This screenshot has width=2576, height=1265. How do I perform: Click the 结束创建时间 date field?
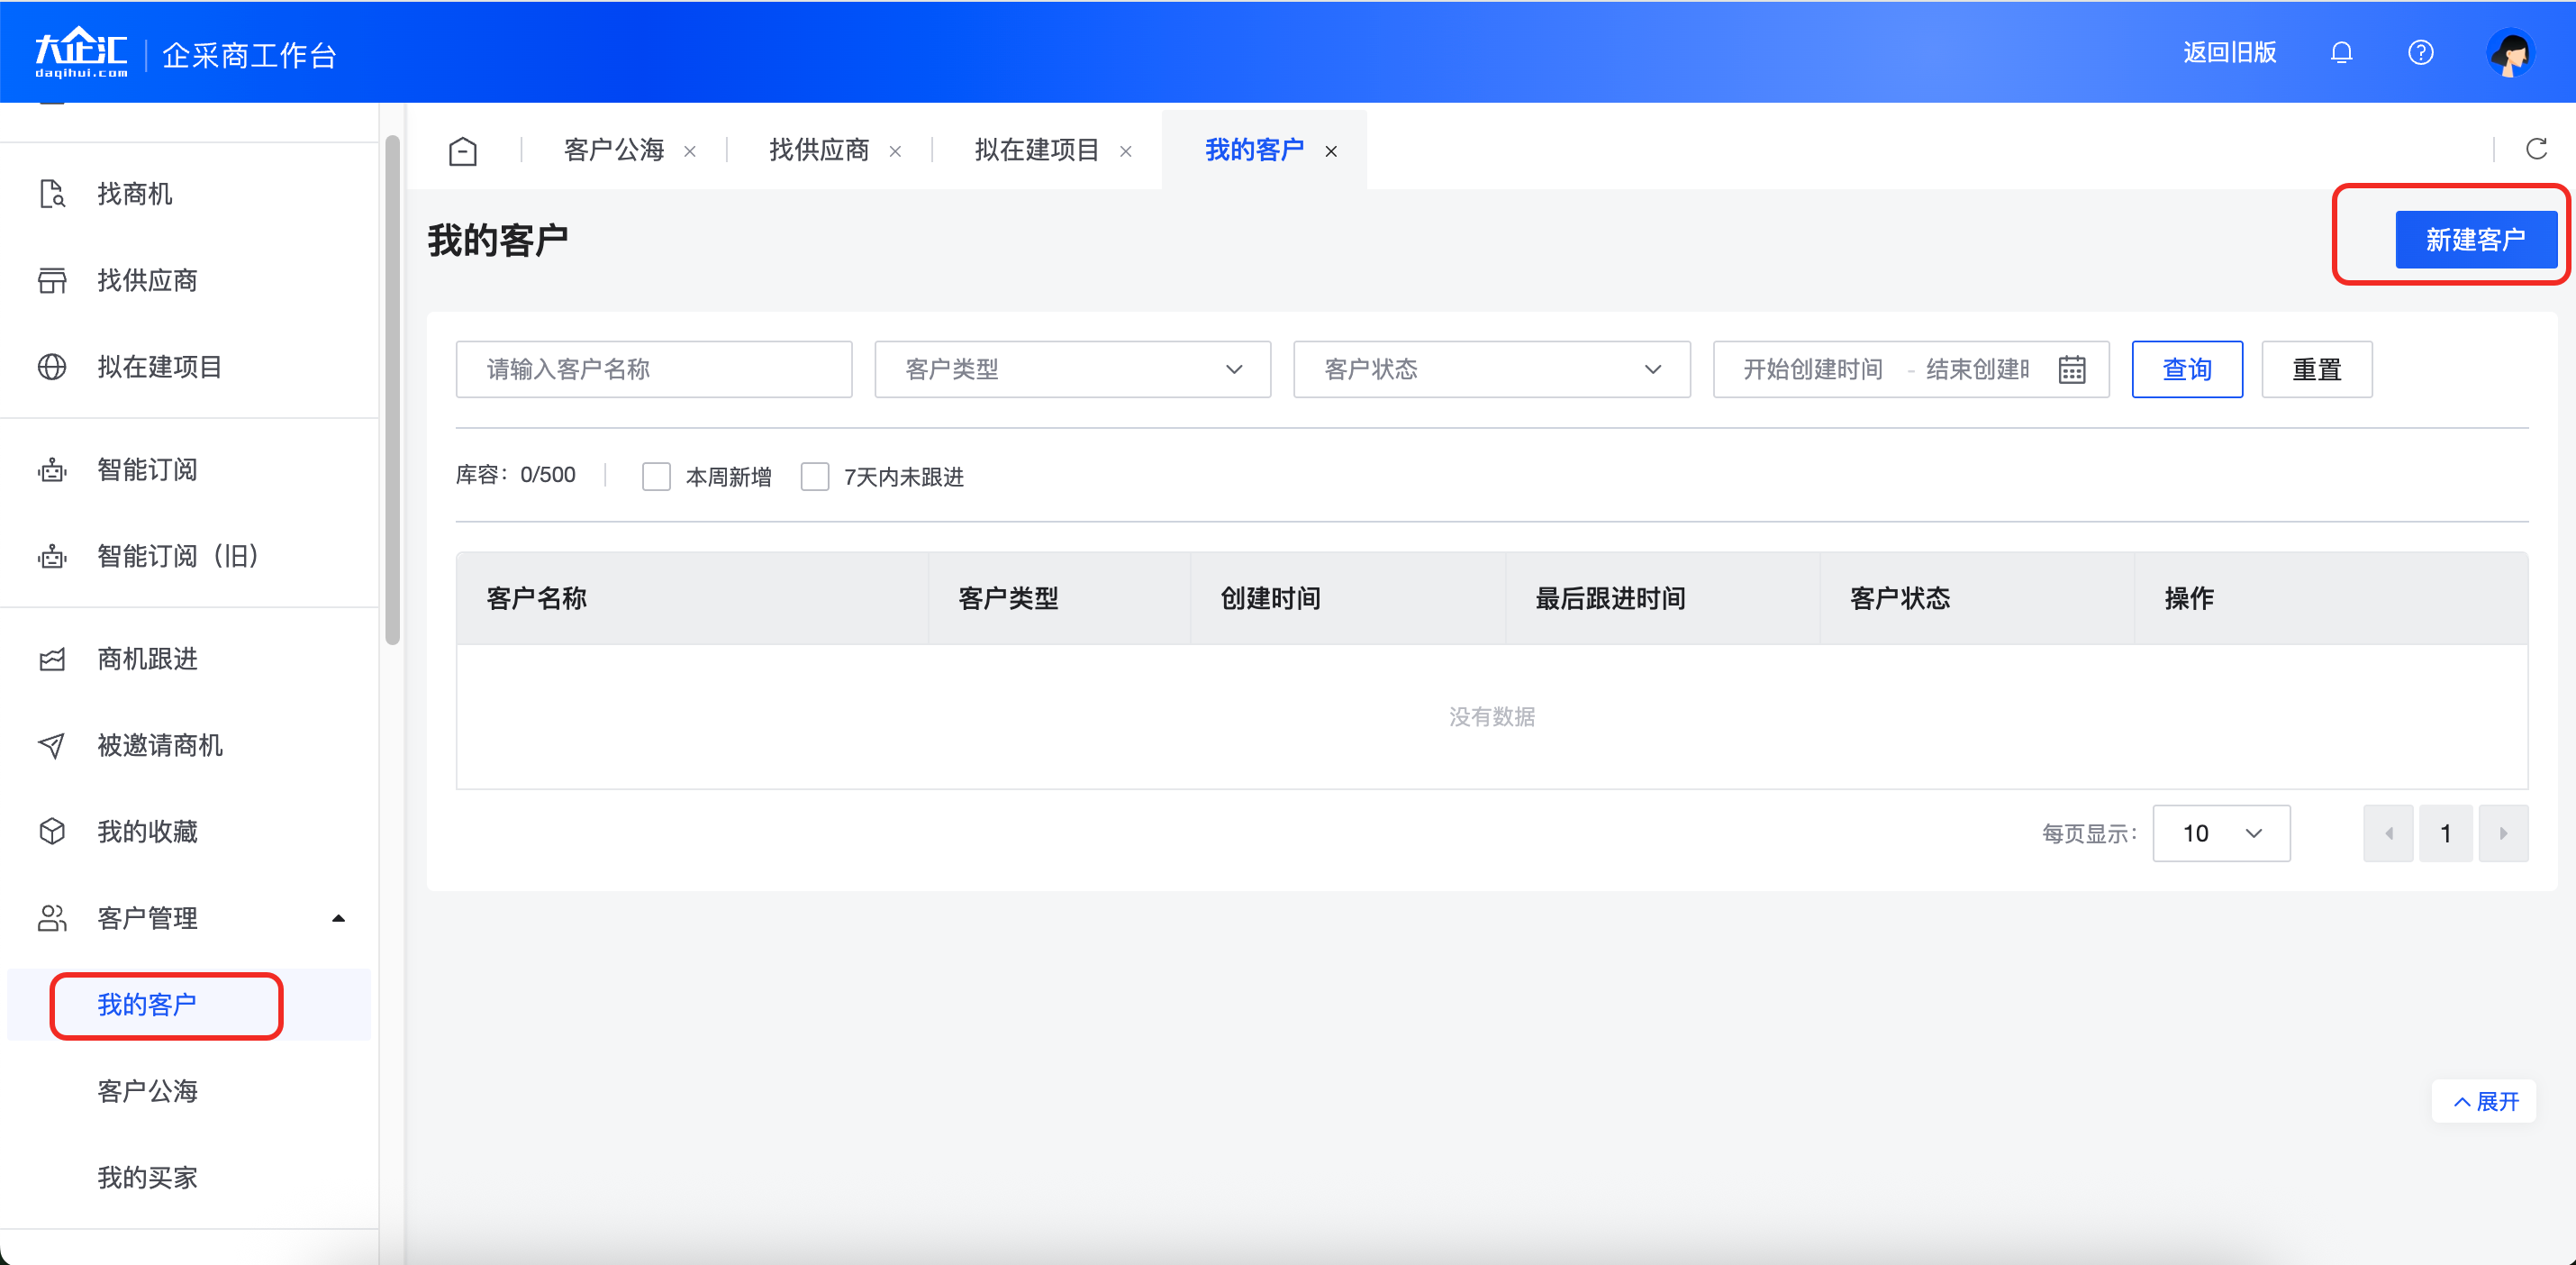tap(1977, 370)
